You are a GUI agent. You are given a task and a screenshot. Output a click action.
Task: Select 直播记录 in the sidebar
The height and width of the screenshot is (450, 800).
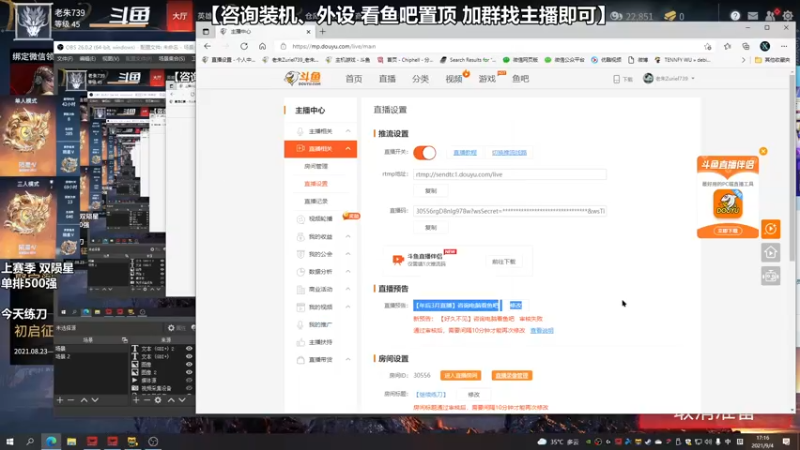tap(316, 202)
